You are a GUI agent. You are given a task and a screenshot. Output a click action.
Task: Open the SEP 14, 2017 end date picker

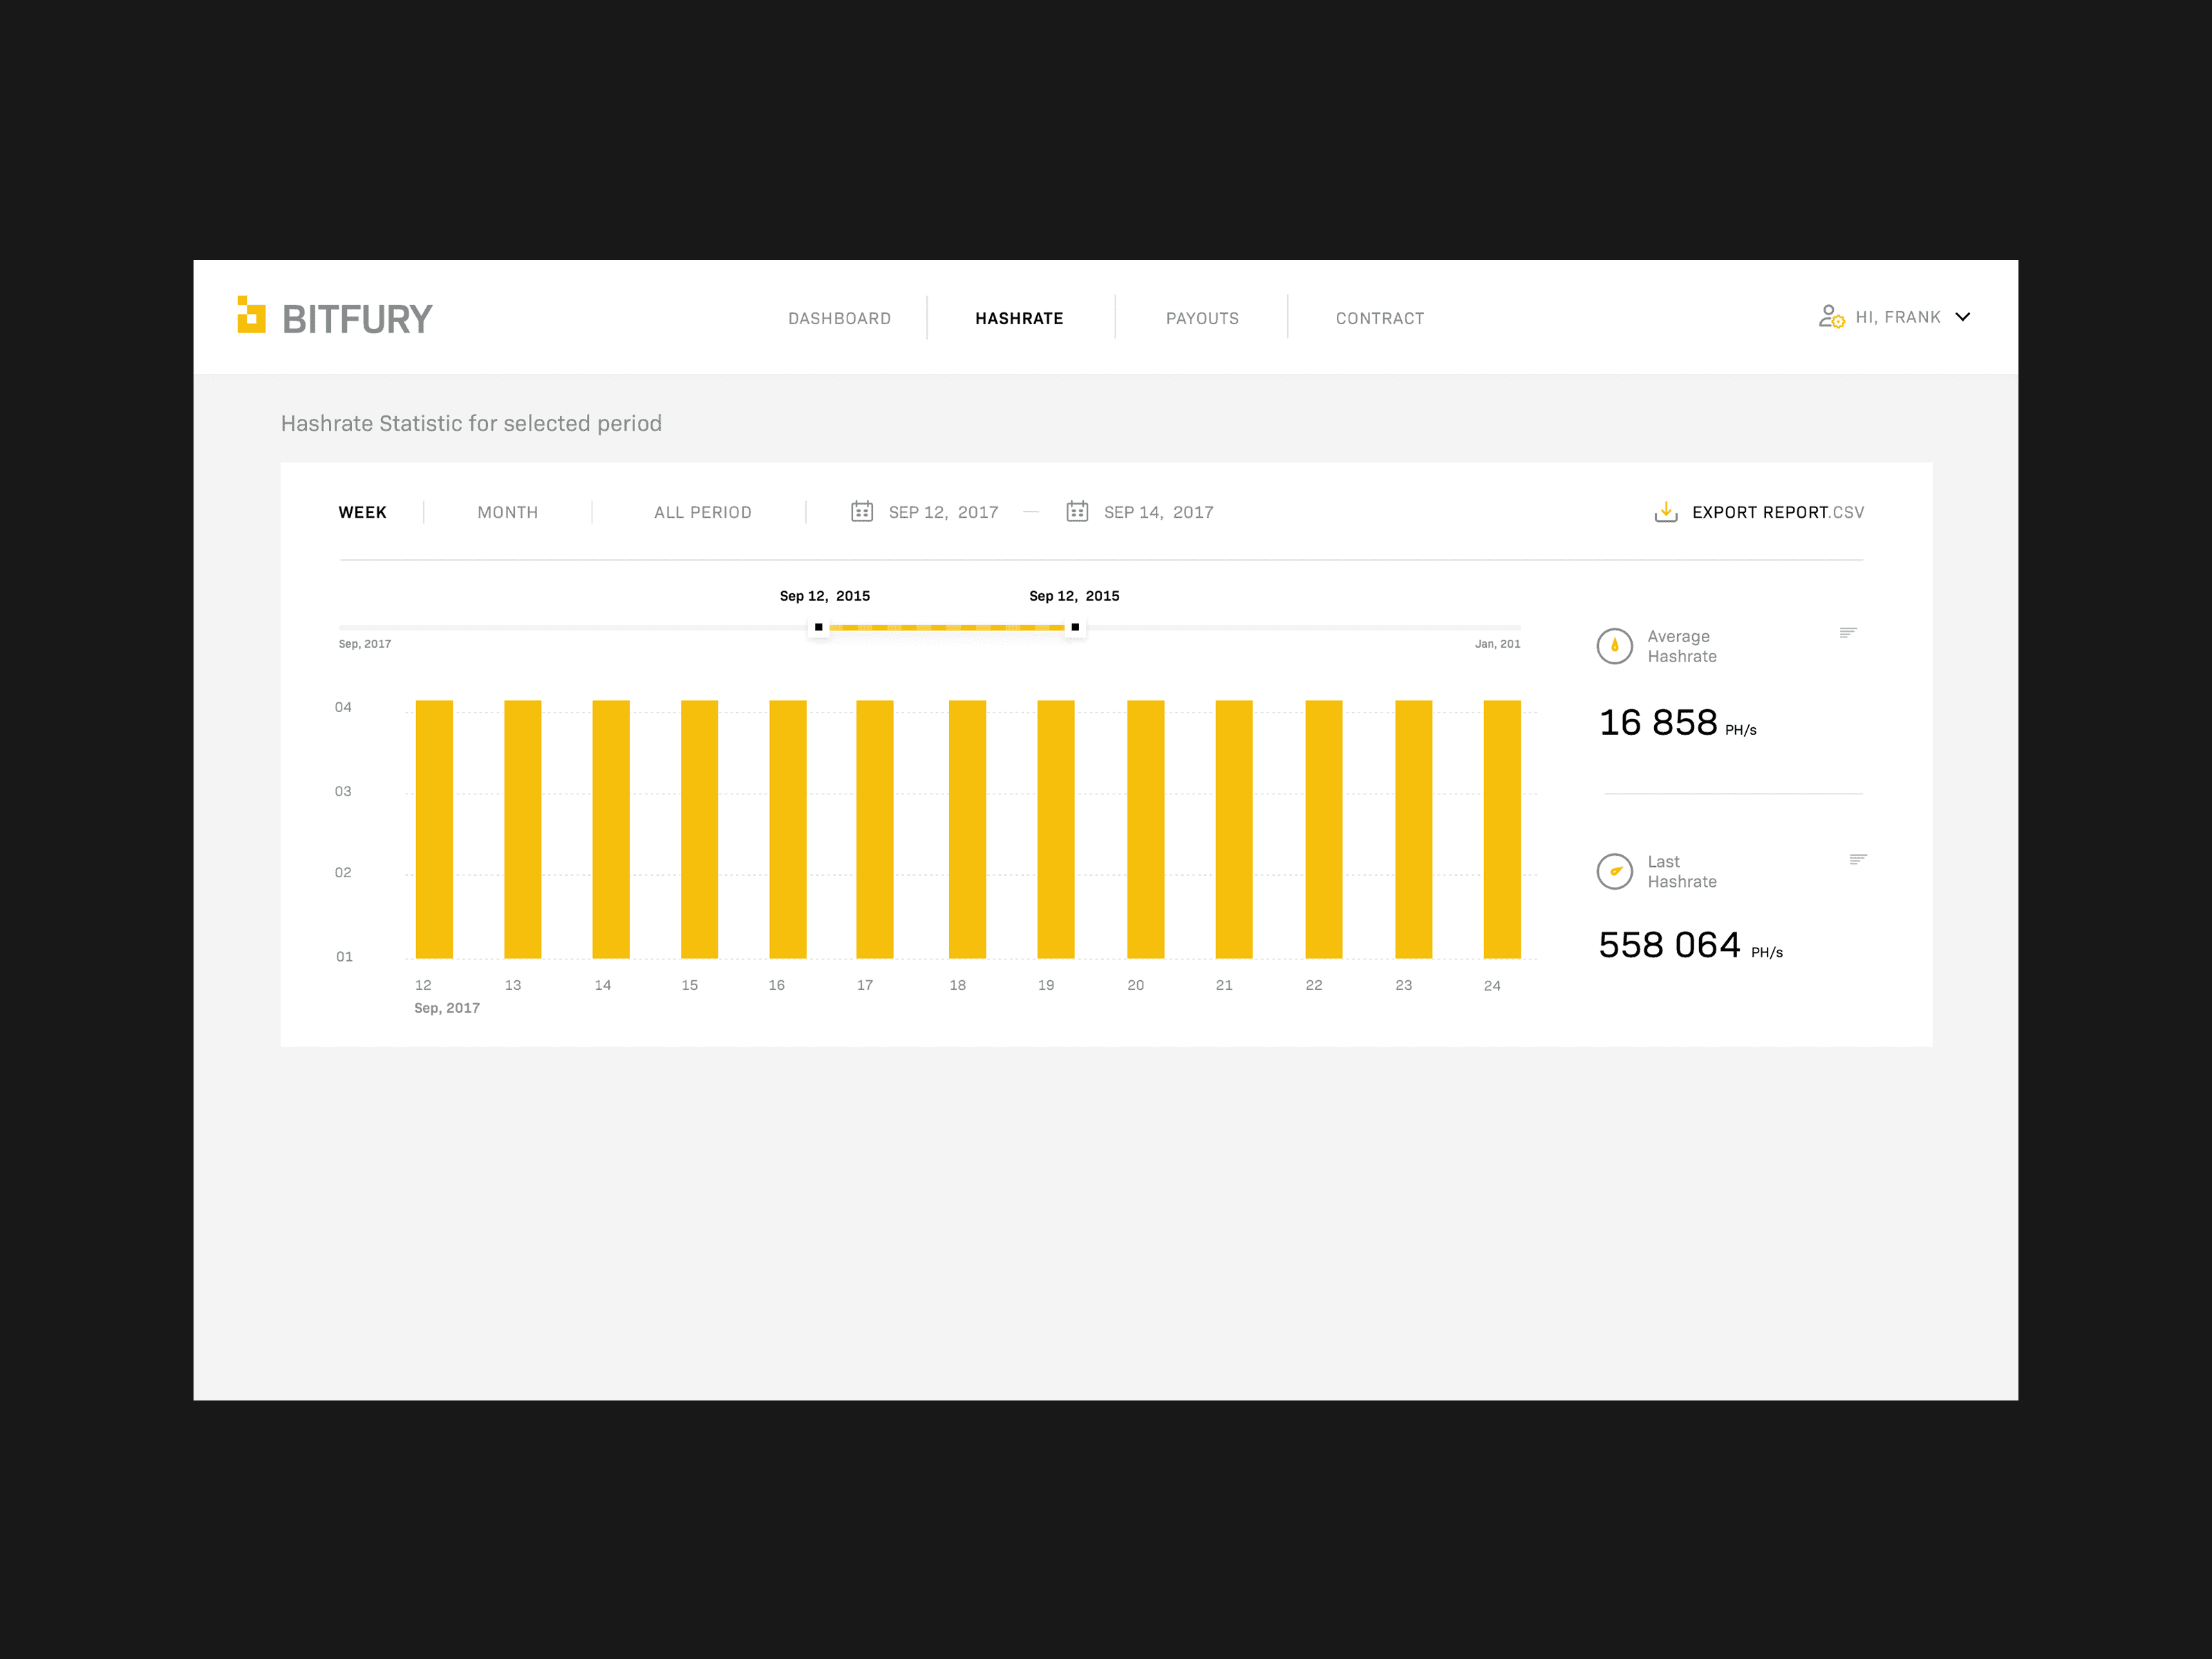1158,512
